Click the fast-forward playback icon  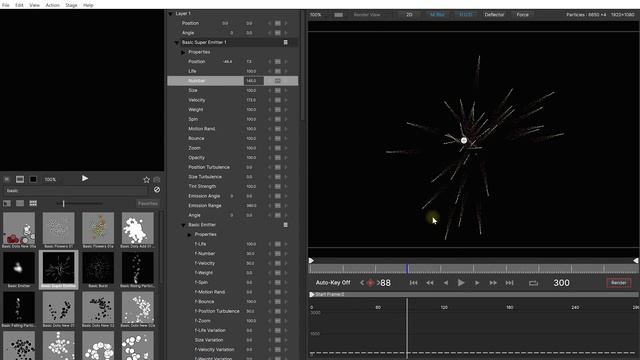pos(493,283)
